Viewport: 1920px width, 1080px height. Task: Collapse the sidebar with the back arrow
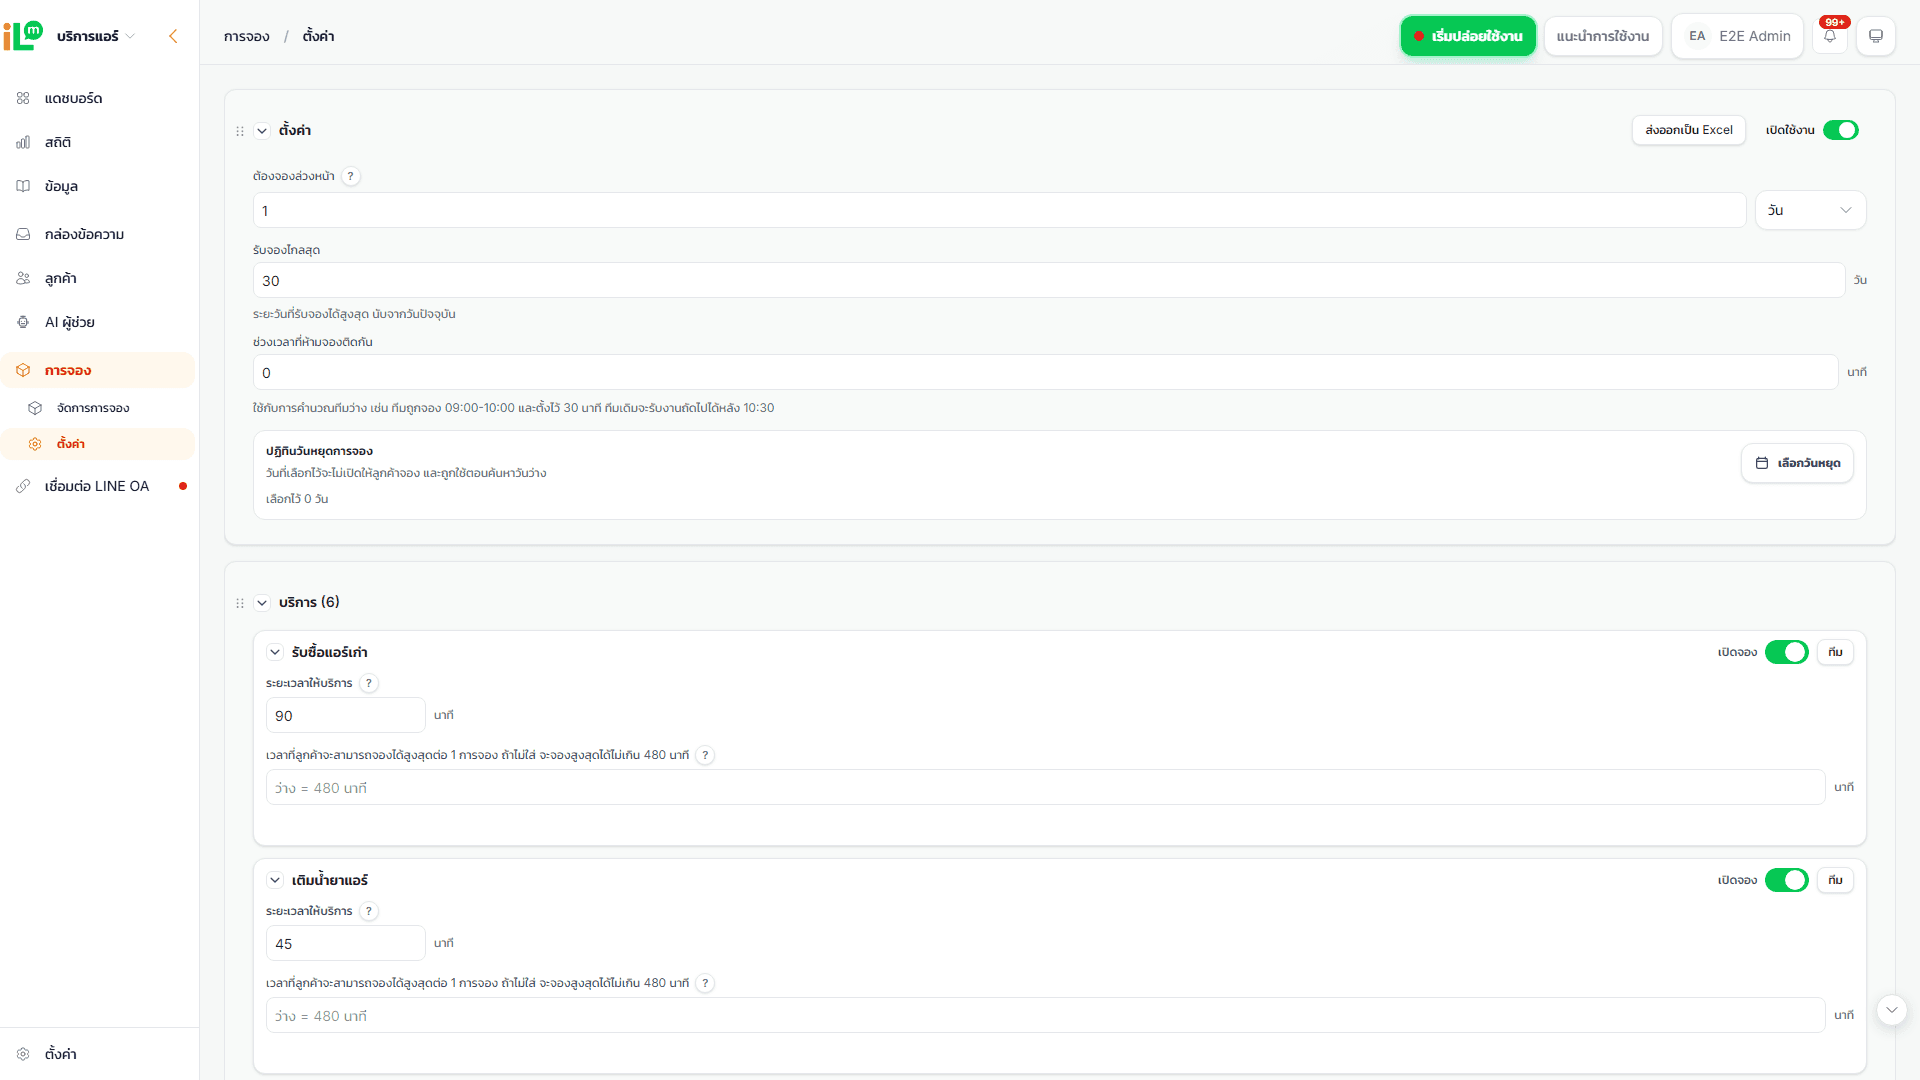pyautogui.click(x=173, y=36)
